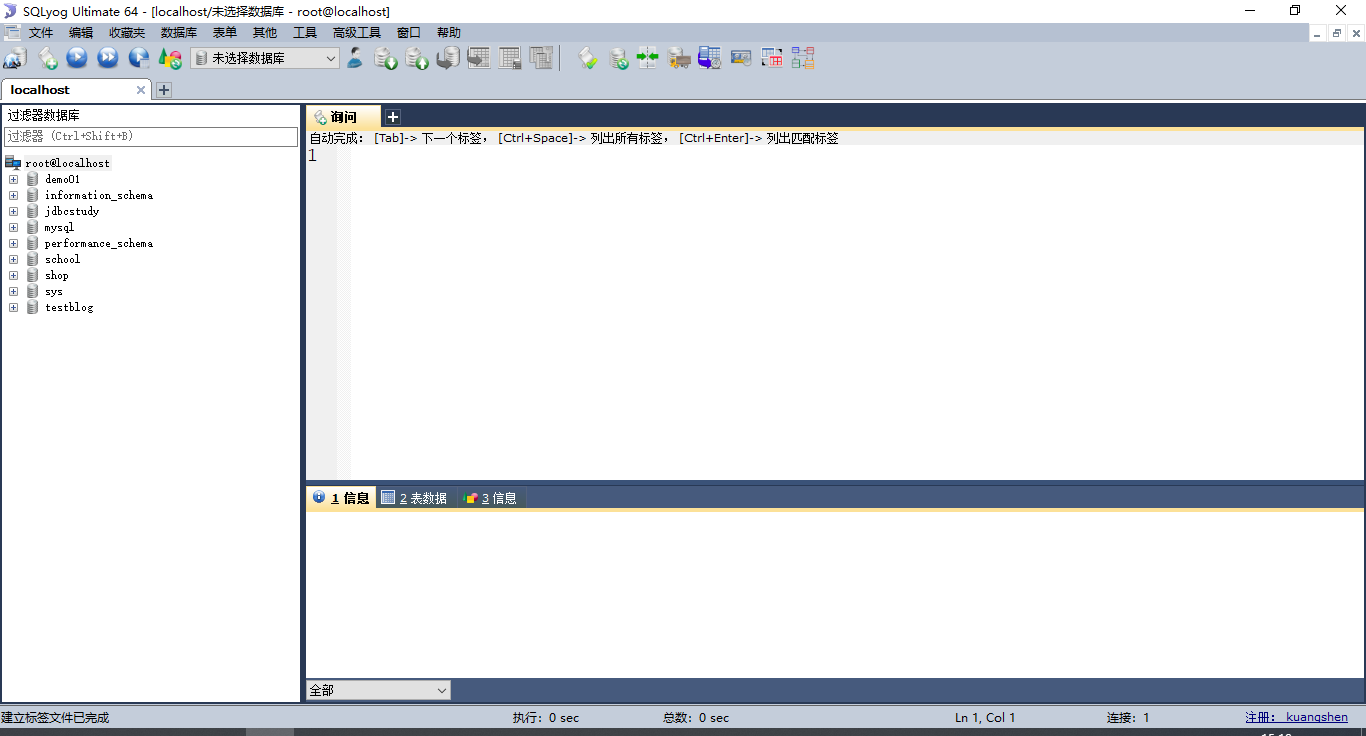The image size is (1366, 736).
Task: Switch to the 2 表数据 tab
Action: tap(414, 498)
